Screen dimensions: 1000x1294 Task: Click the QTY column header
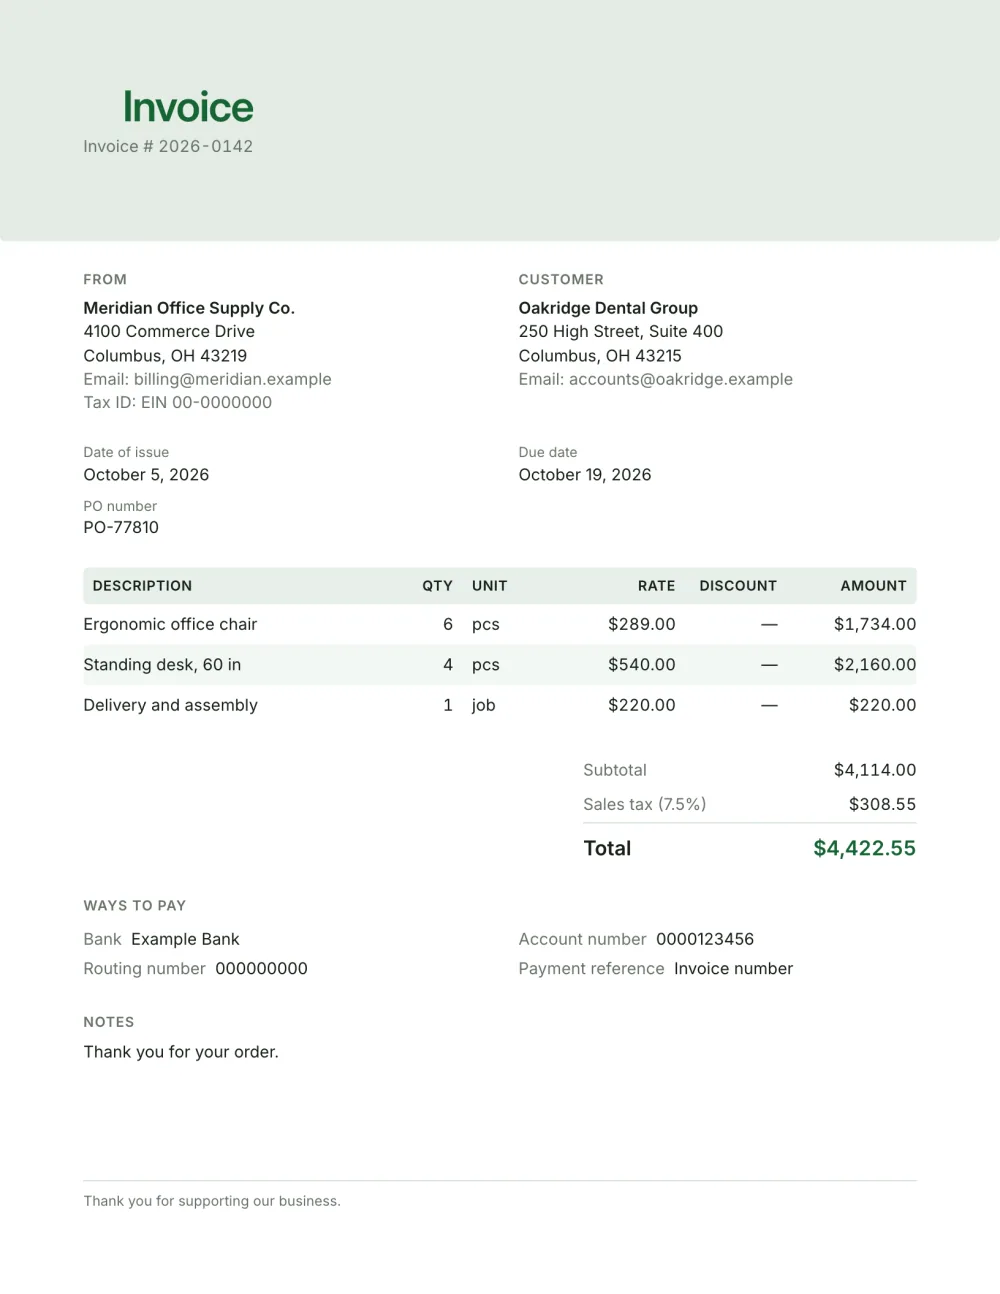(x=437, y=586)
